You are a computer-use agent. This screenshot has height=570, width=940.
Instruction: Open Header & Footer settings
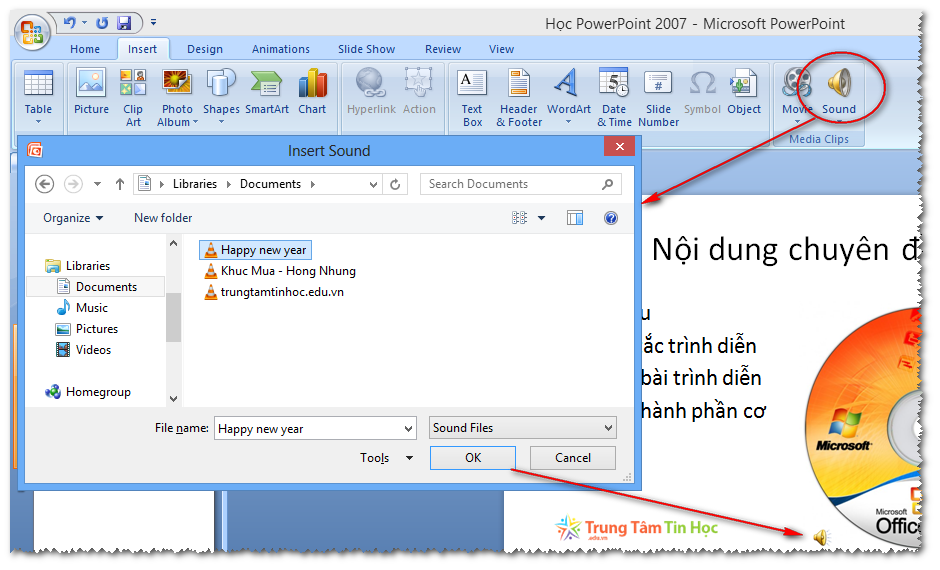(x=519, y=97)
